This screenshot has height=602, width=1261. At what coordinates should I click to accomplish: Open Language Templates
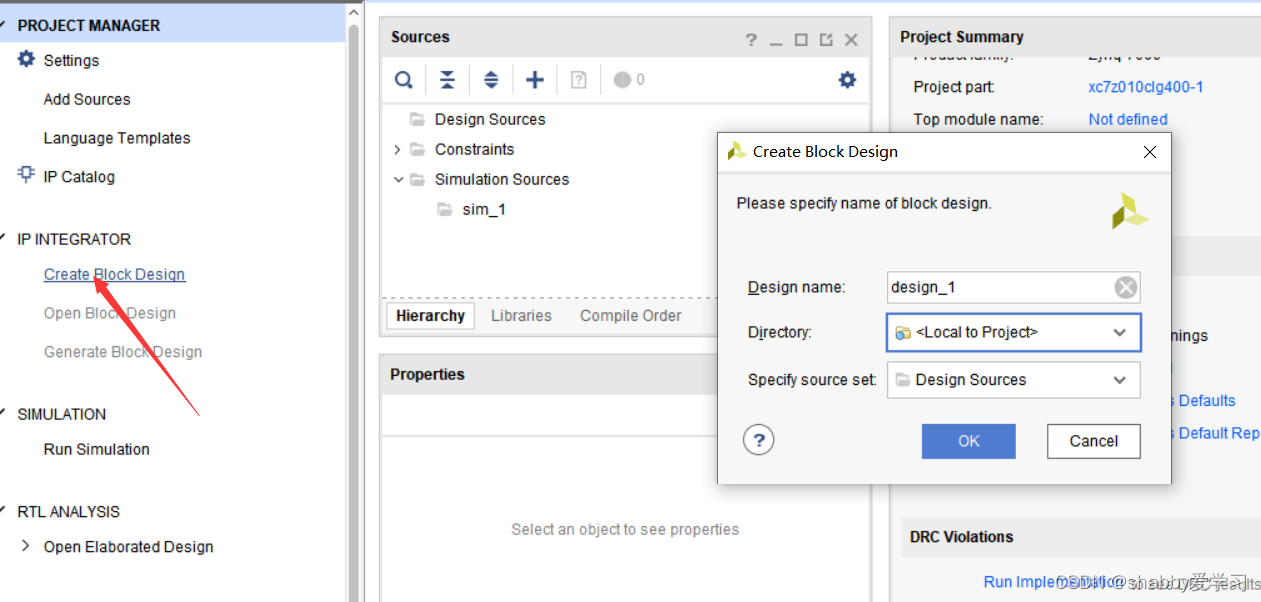(x=117, y=138)
